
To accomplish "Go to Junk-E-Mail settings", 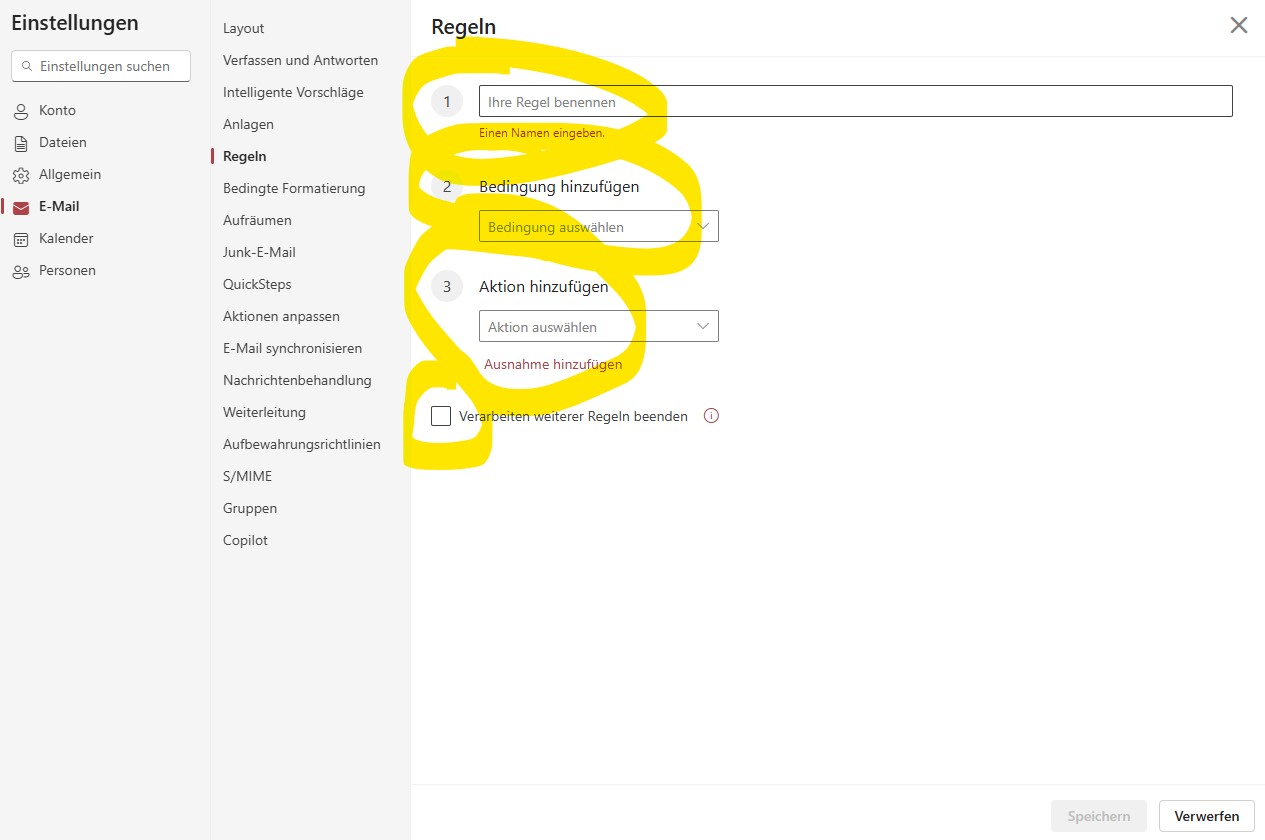I will pyautogui.click(x=259, y=252).
